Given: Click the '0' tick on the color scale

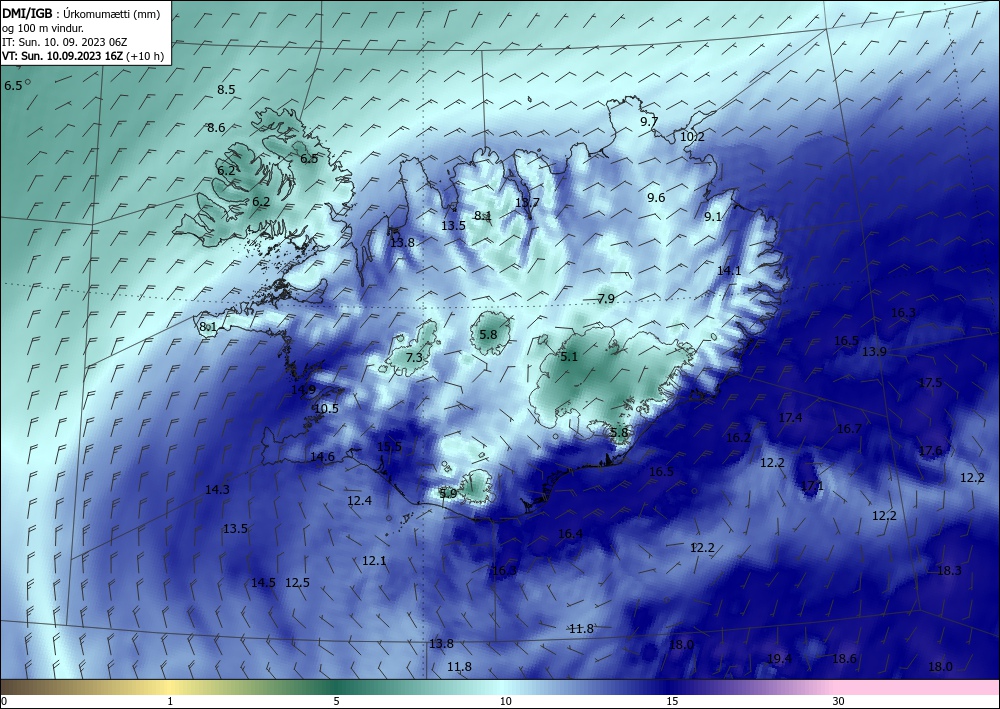Looking at the screenshot, I should (4, 702).
